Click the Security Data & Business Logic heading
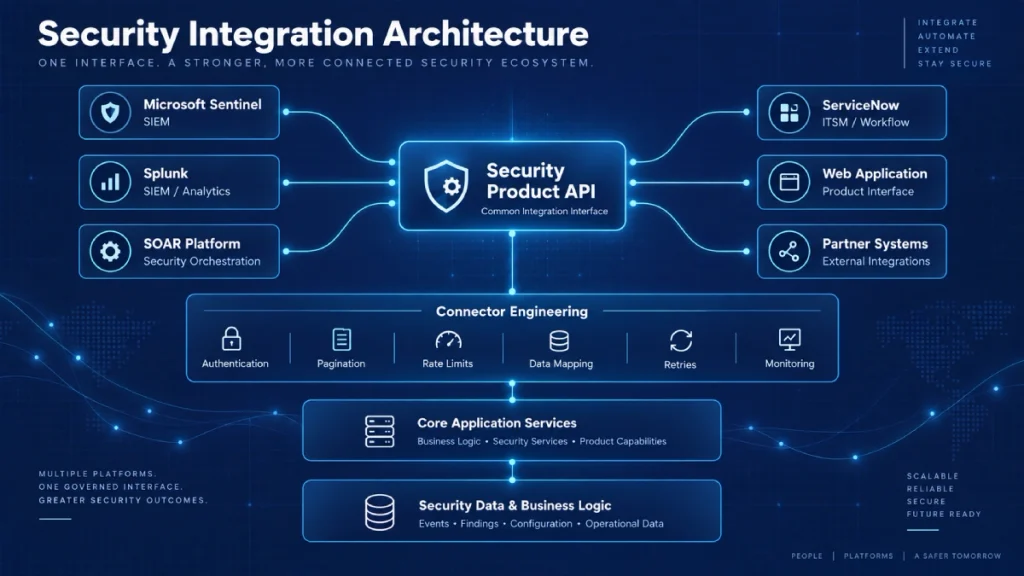Screen dimensions: 1024x576 point(515,505)
